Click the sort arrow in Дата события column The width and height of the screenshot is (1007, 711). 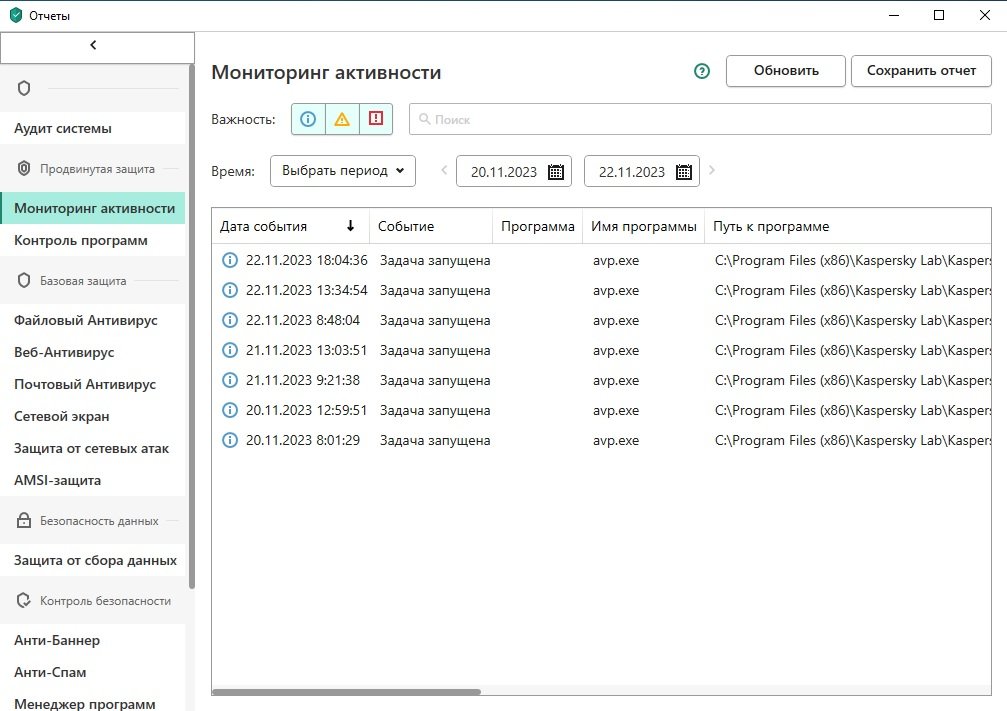click(x=350, y=226)
